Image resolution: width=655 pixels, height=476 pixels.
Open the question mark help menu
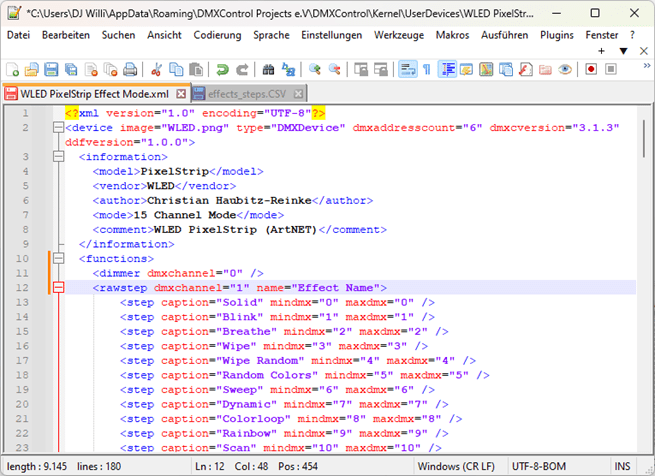tap(632, 35)
